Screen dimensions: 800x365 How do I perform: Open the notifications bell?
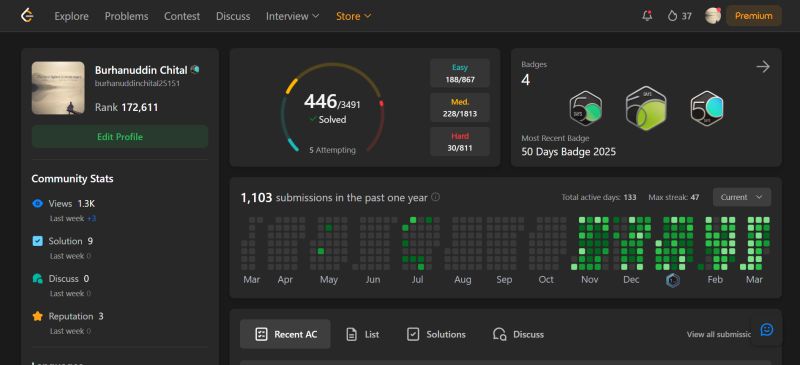(647, 16)
